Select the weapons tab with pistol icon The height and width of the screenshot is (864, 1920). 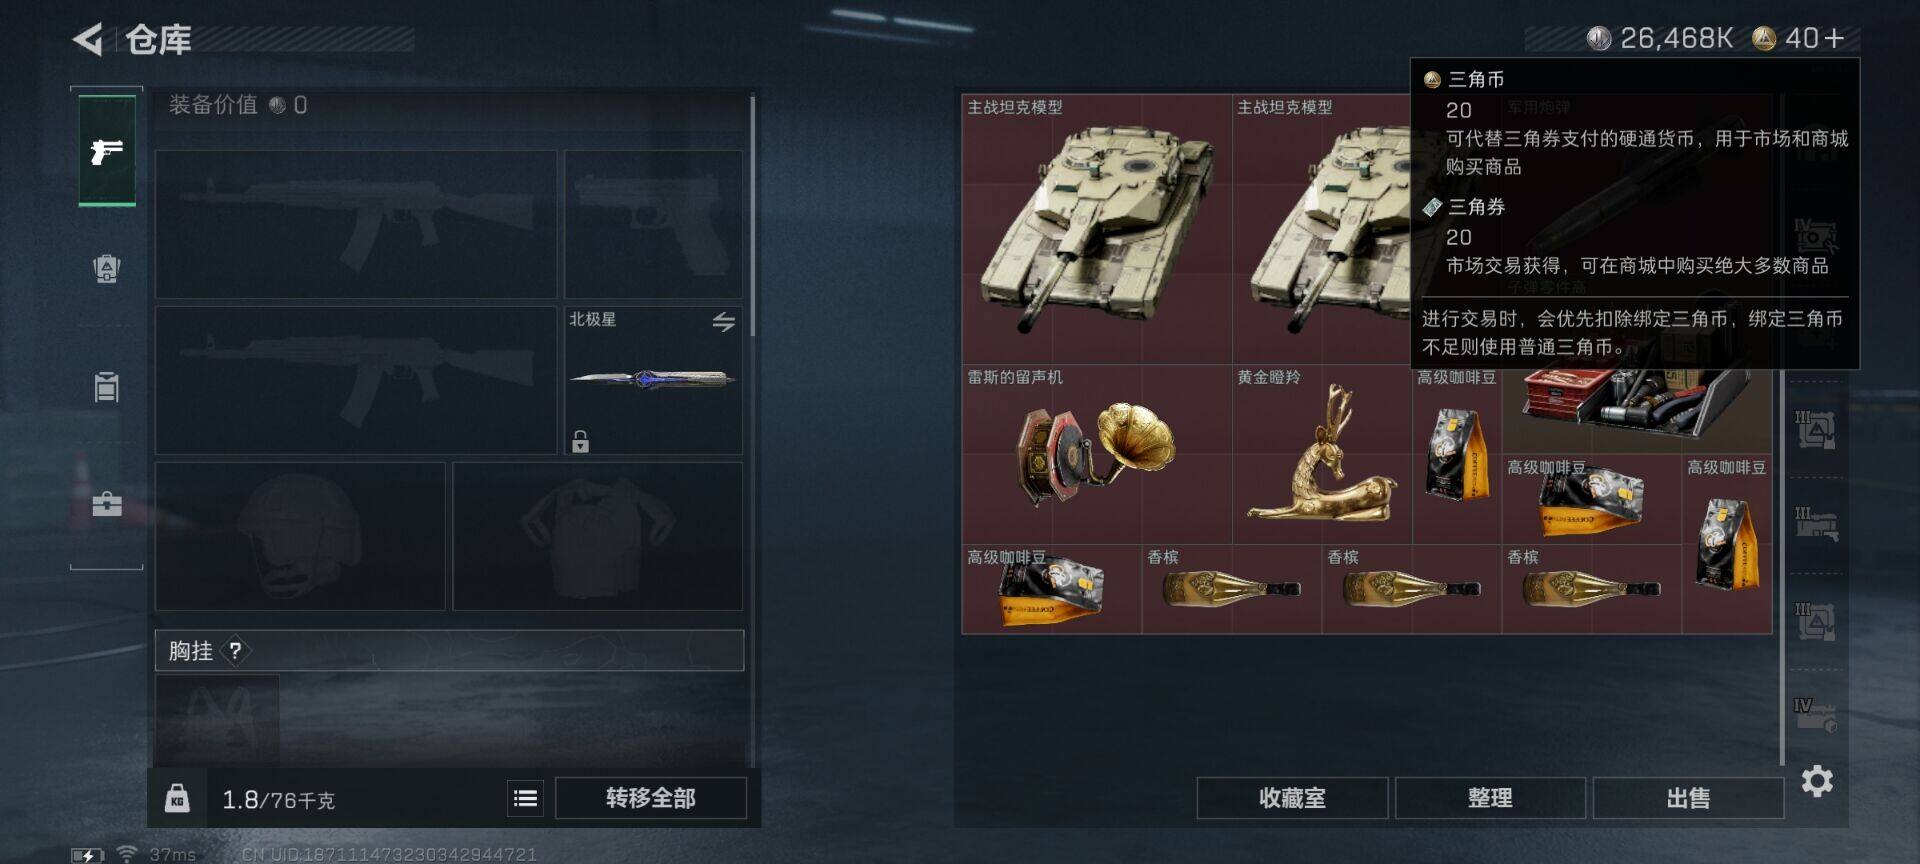click(x=107, y=151)
